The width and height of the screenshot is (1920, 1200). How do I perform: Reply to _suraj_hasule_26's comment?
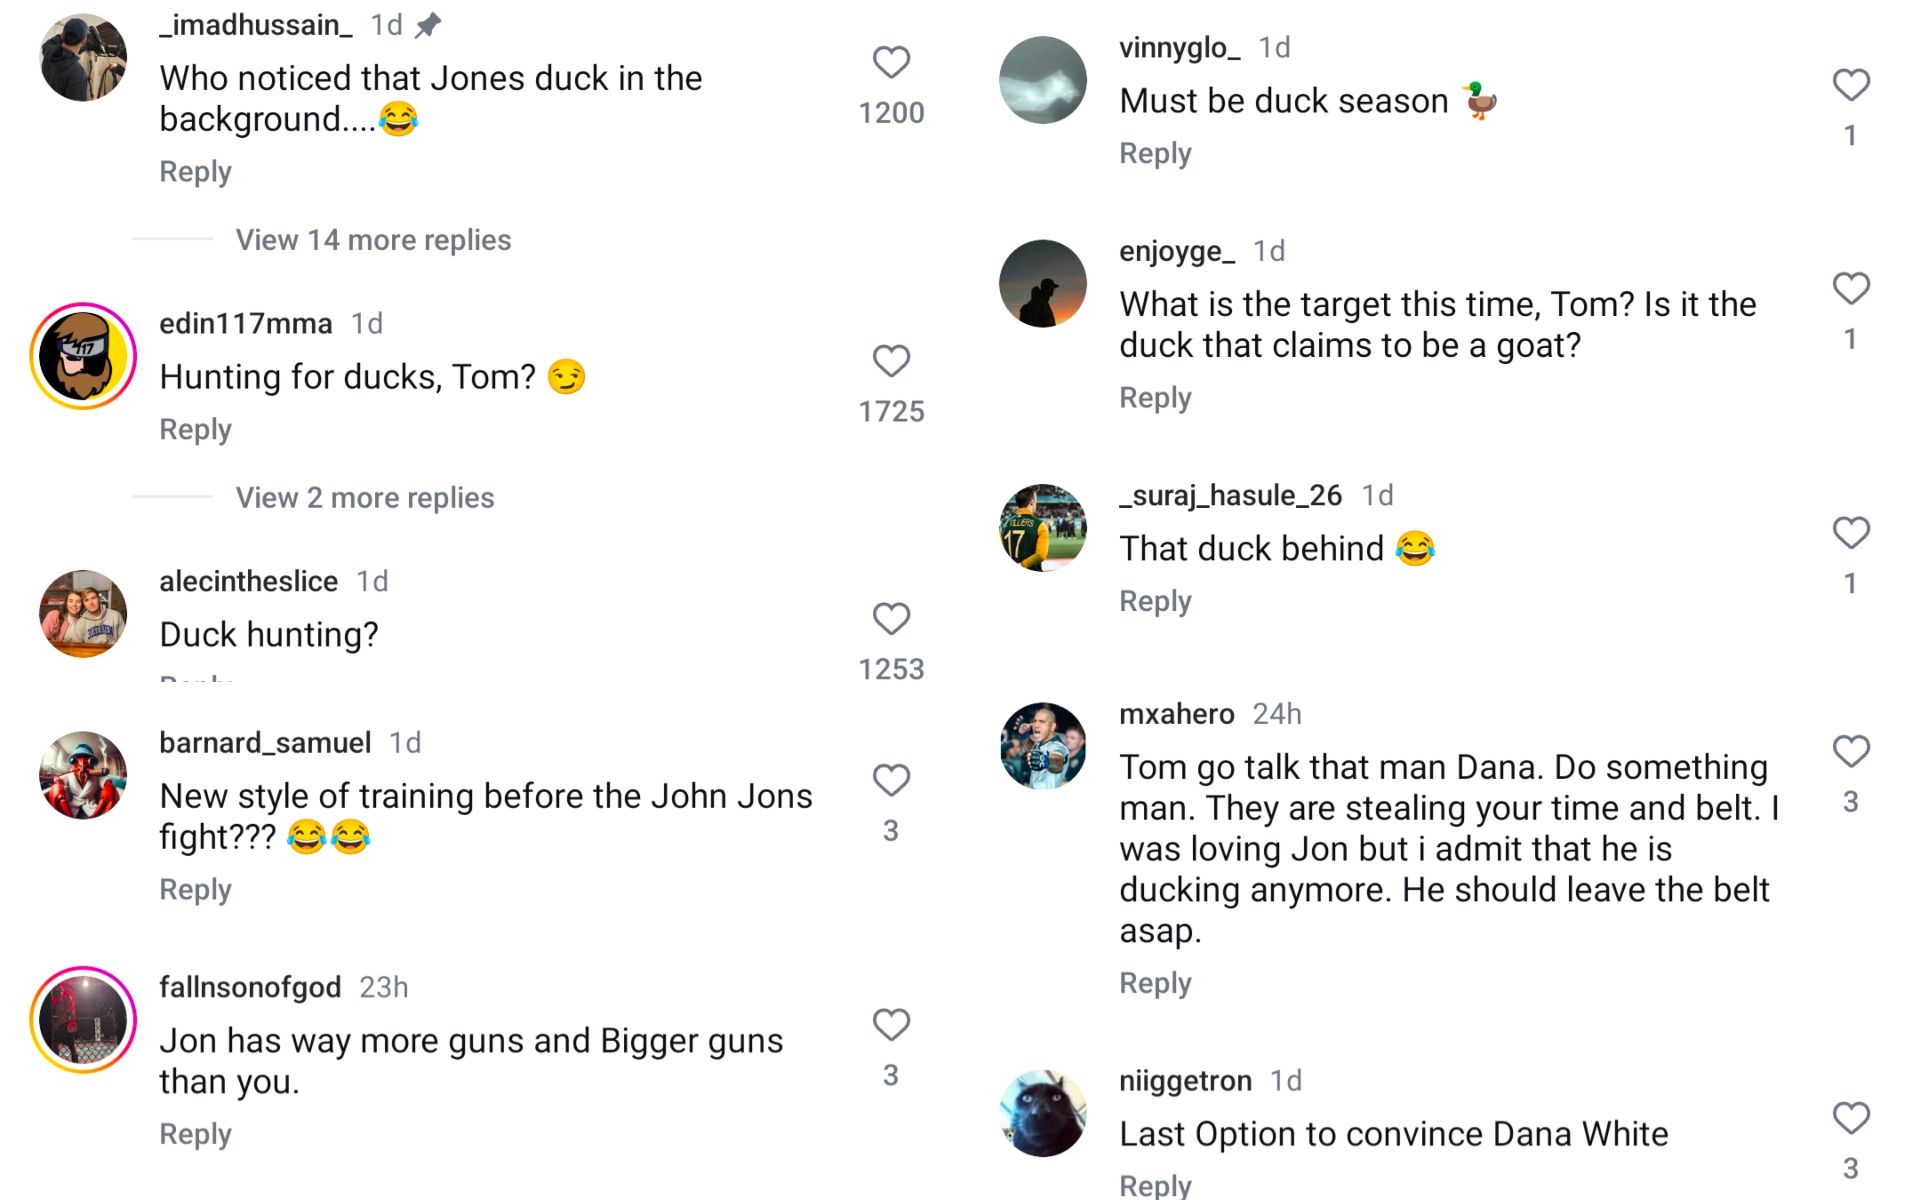point(1155,600)
